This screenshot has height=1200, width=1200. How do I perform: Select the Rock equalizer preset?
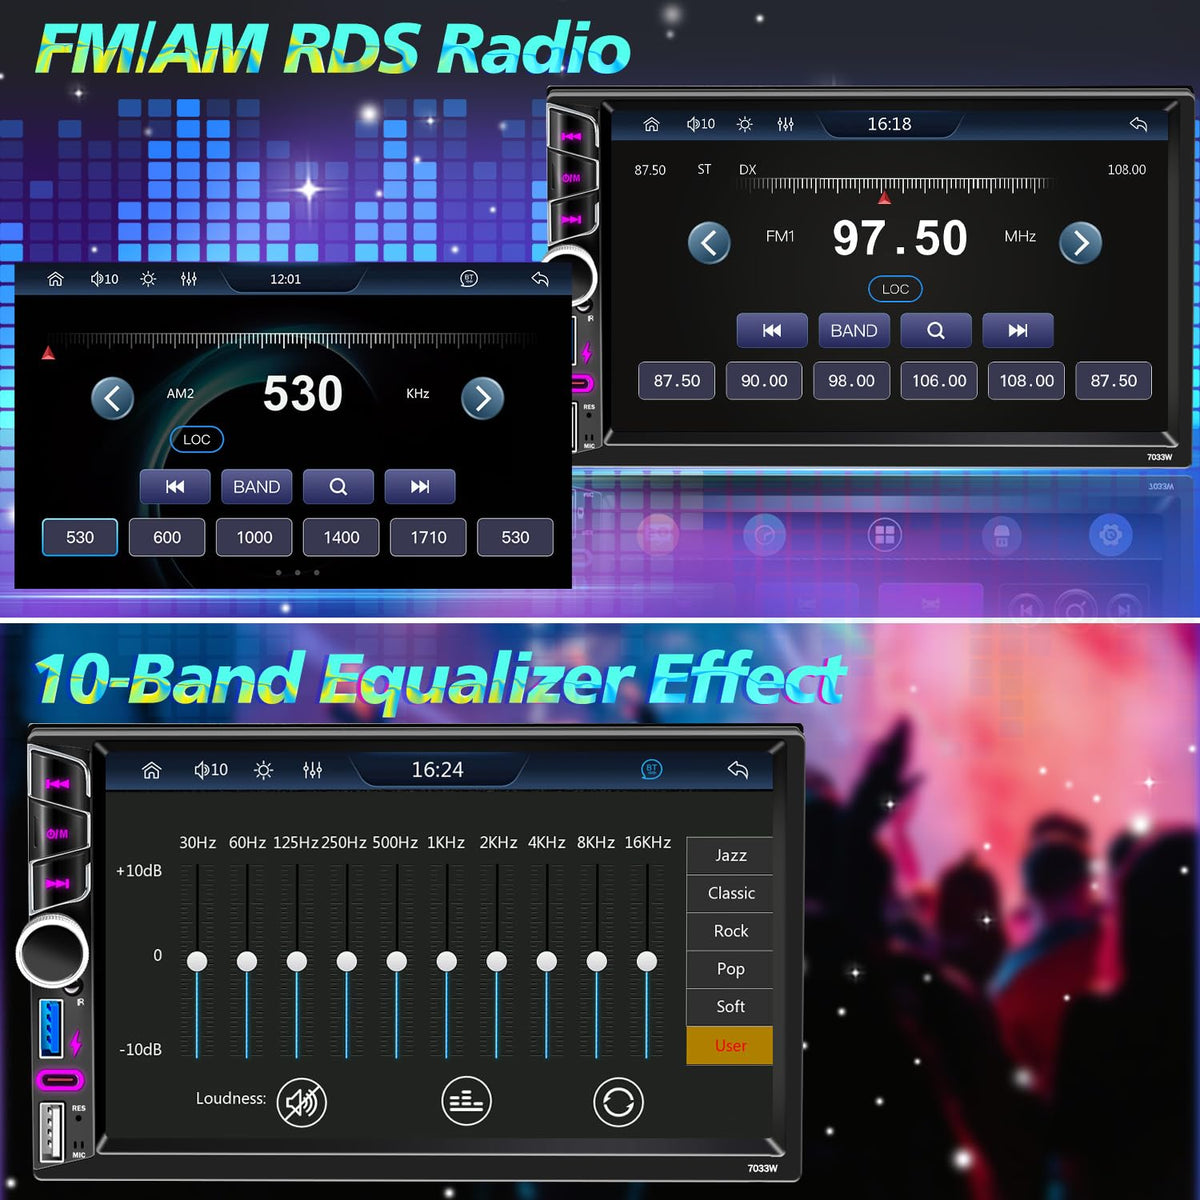click(730, 931)
